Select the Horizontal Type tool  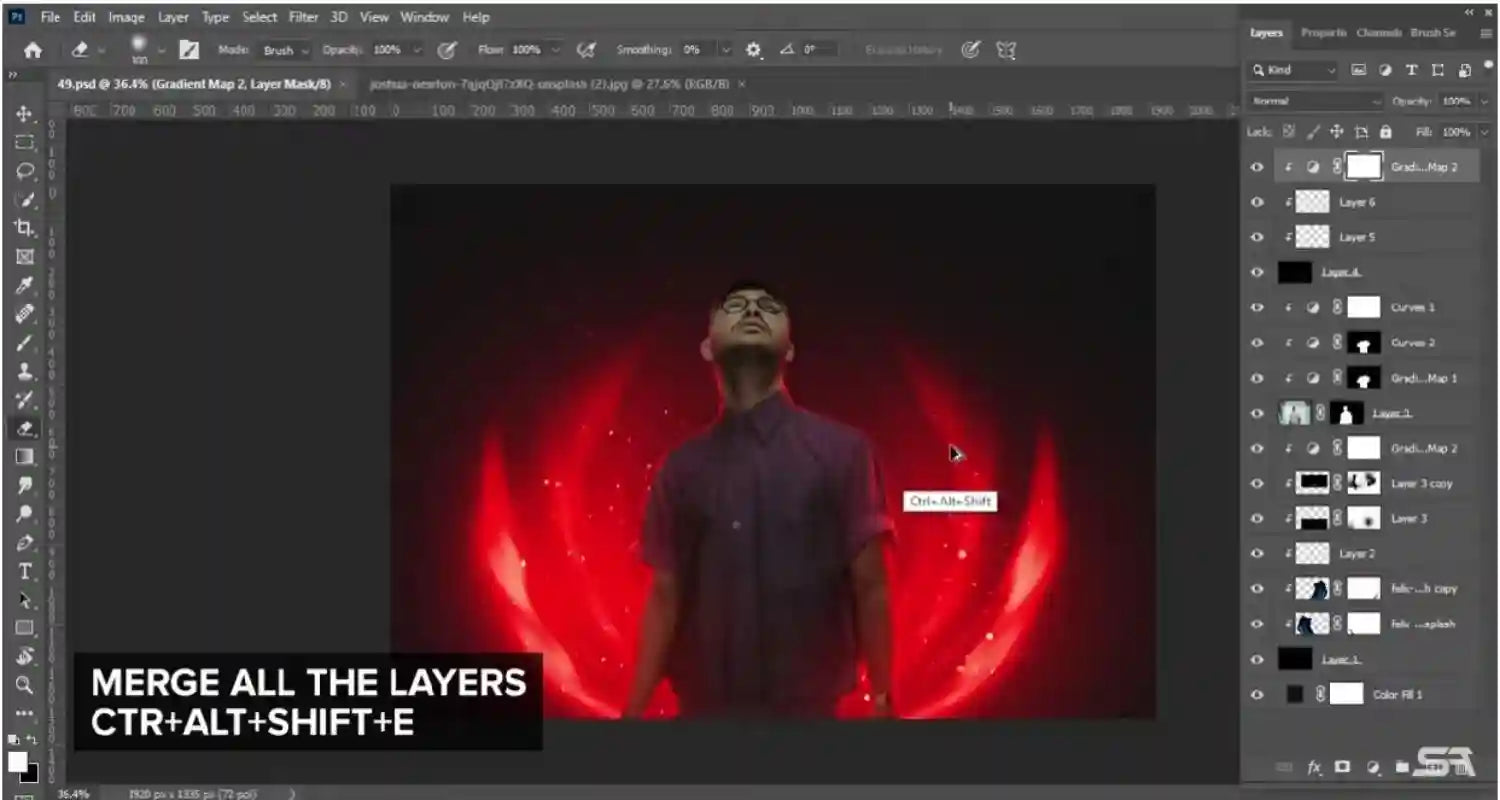pos(24,572)
